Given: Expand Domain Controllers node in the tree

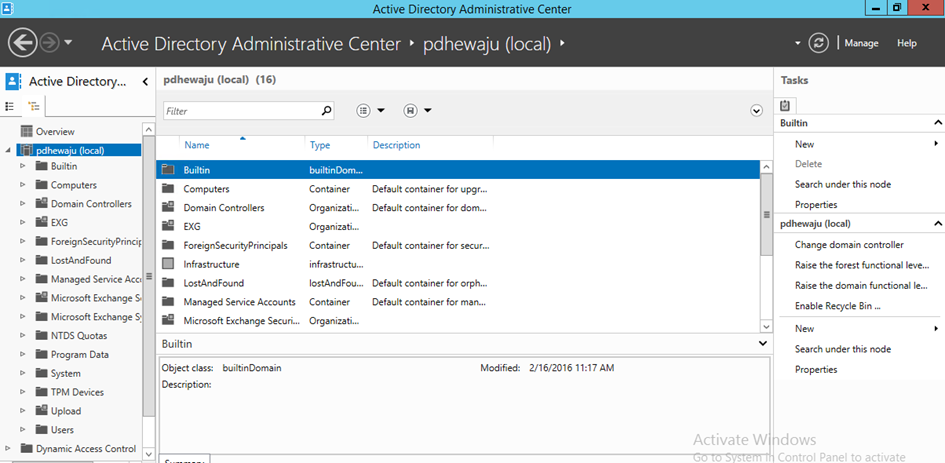Looking at the screenshot, I should (x=24, y=204).
